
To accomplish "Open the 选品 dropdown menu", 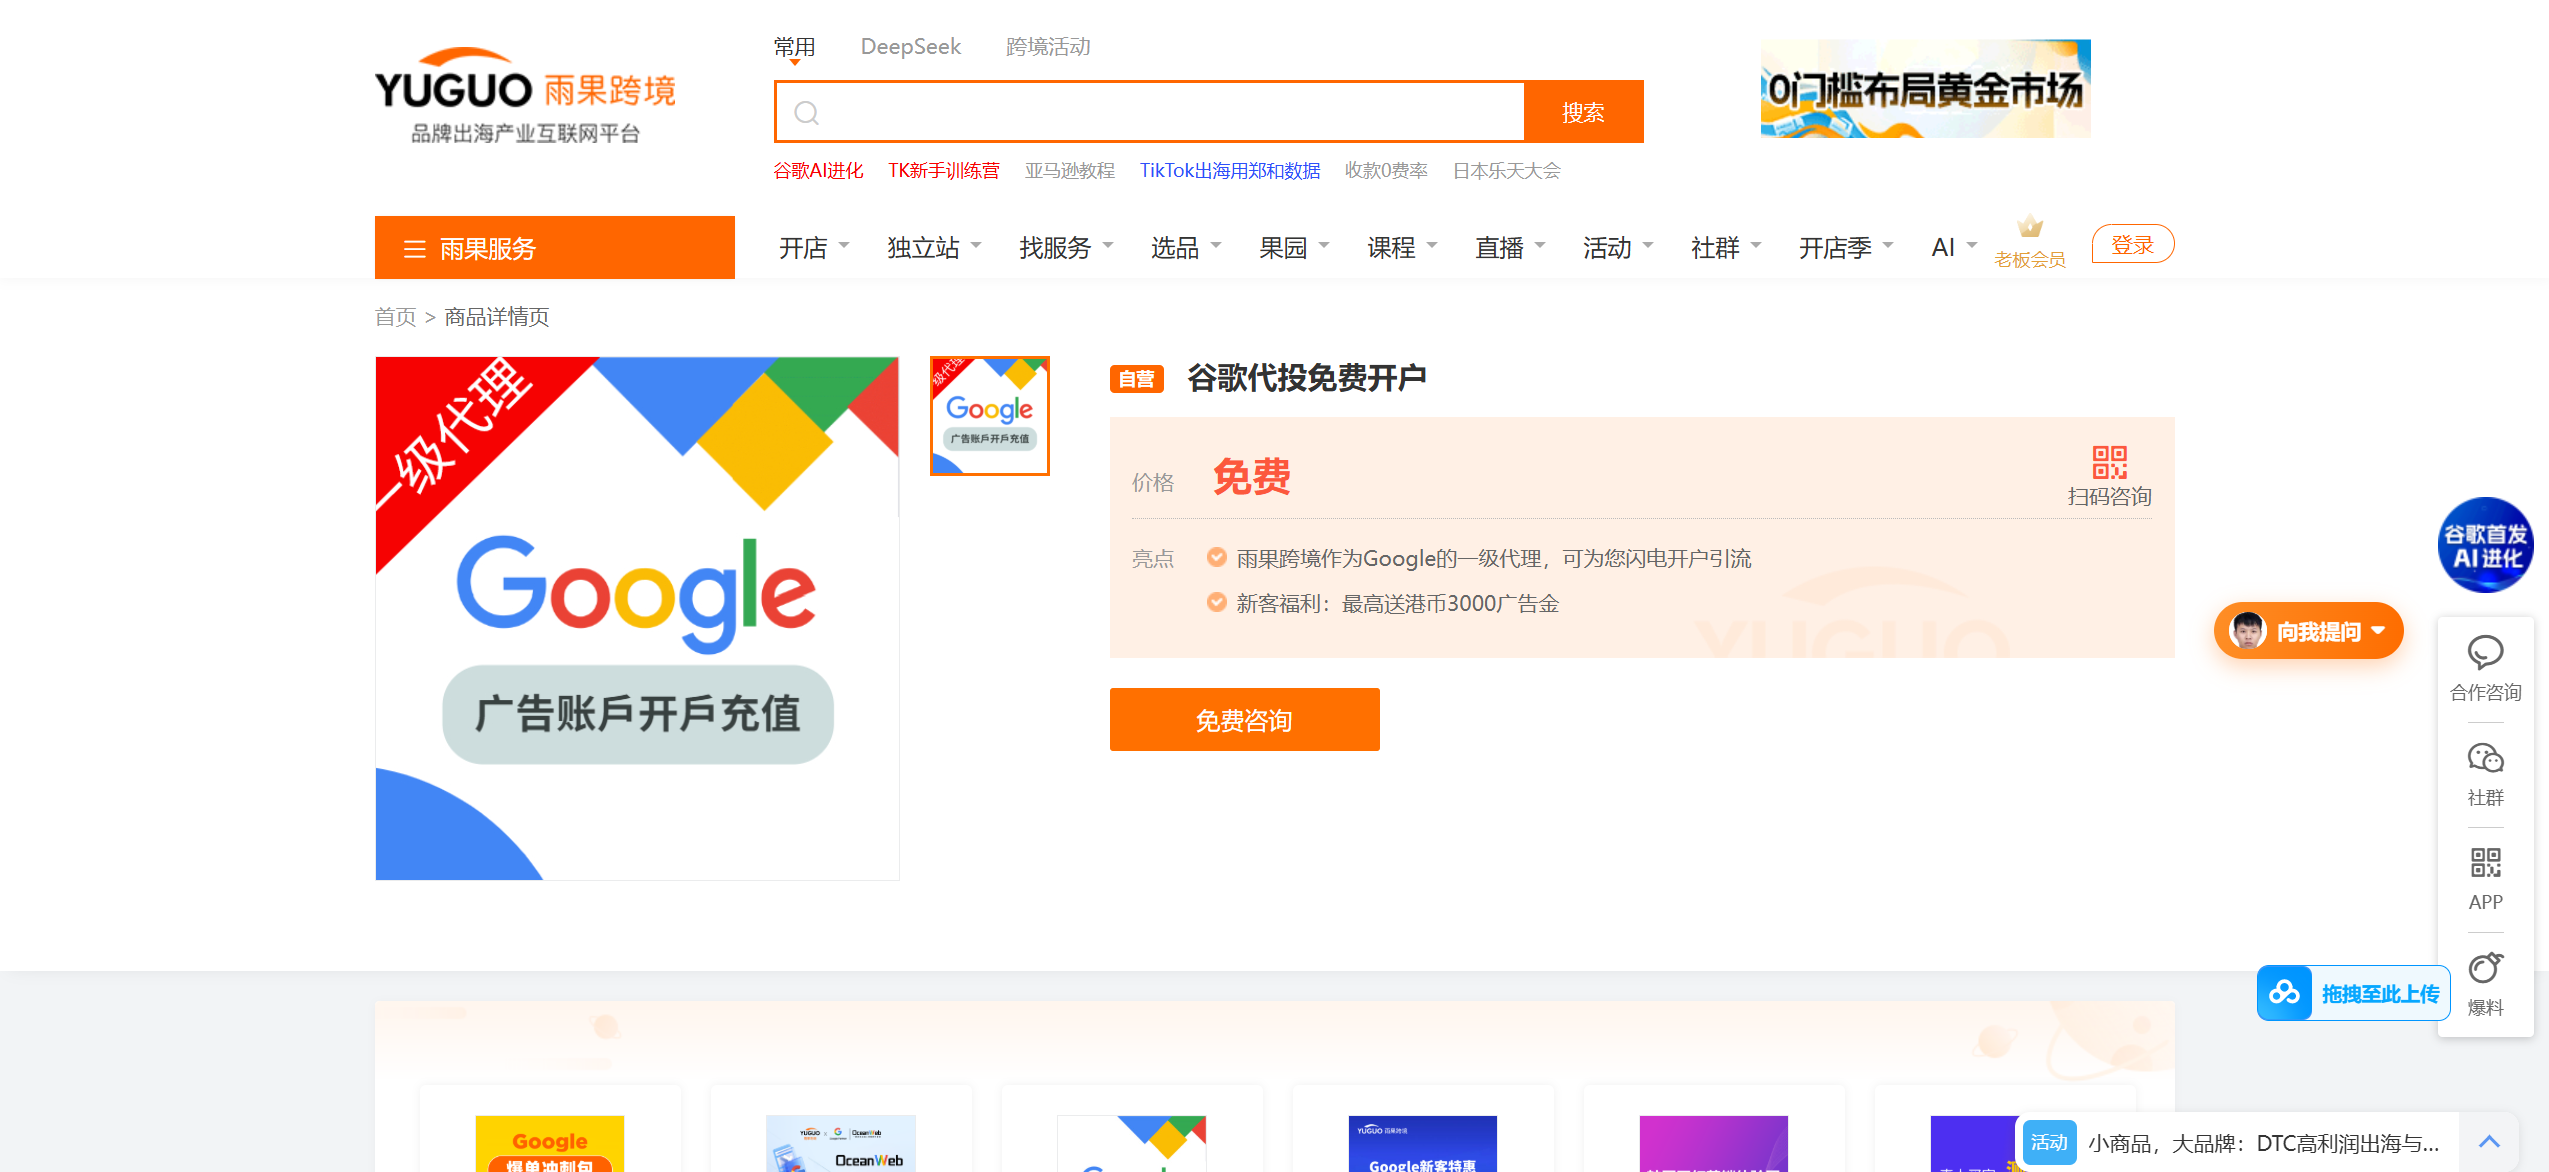I will click(1187, 247).
